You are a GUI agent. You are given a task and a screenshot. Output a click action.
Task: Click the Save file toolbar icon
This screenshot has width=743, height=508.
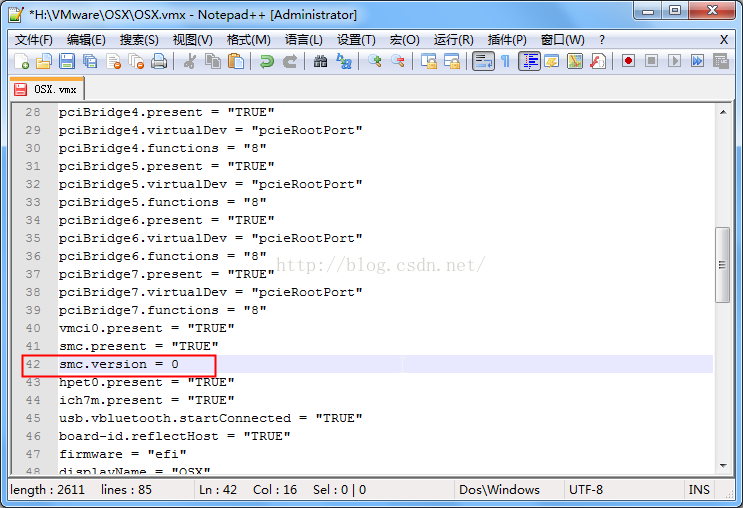tap(67, 62)
